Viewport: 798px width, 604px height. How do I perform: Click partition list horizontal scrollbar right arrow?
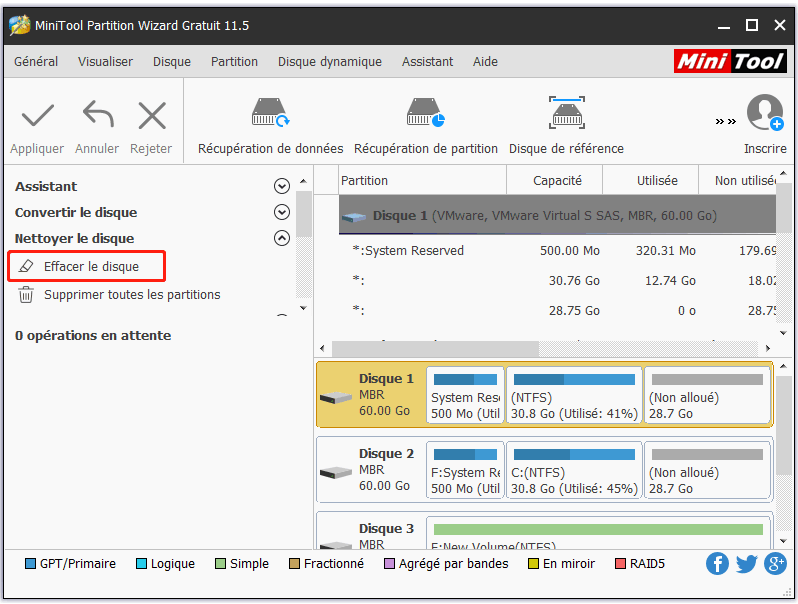pyautogui.click(x=768, y=349)
